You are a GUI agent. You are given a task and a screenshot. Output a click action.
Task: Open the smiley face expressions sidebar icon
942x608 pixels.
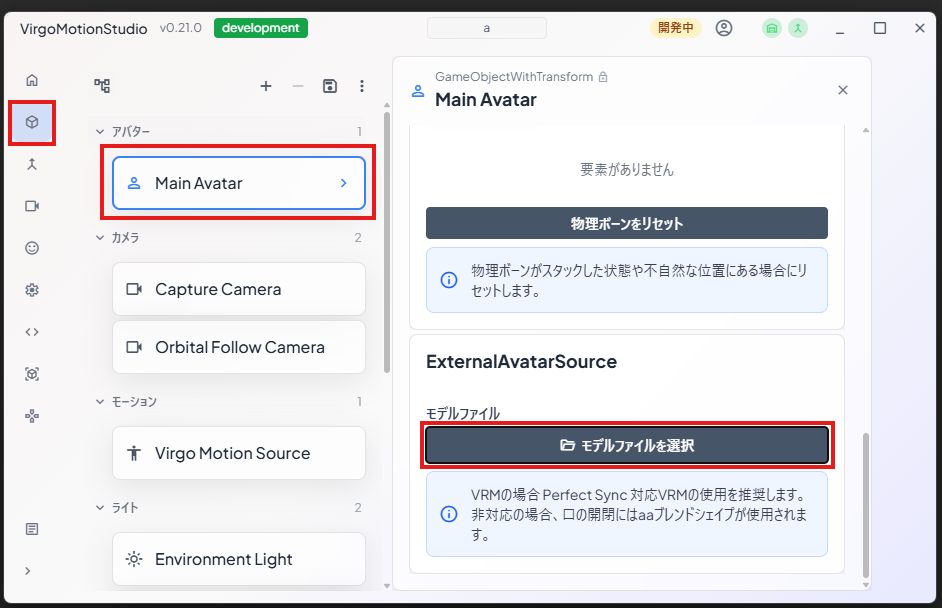point(32,248)
